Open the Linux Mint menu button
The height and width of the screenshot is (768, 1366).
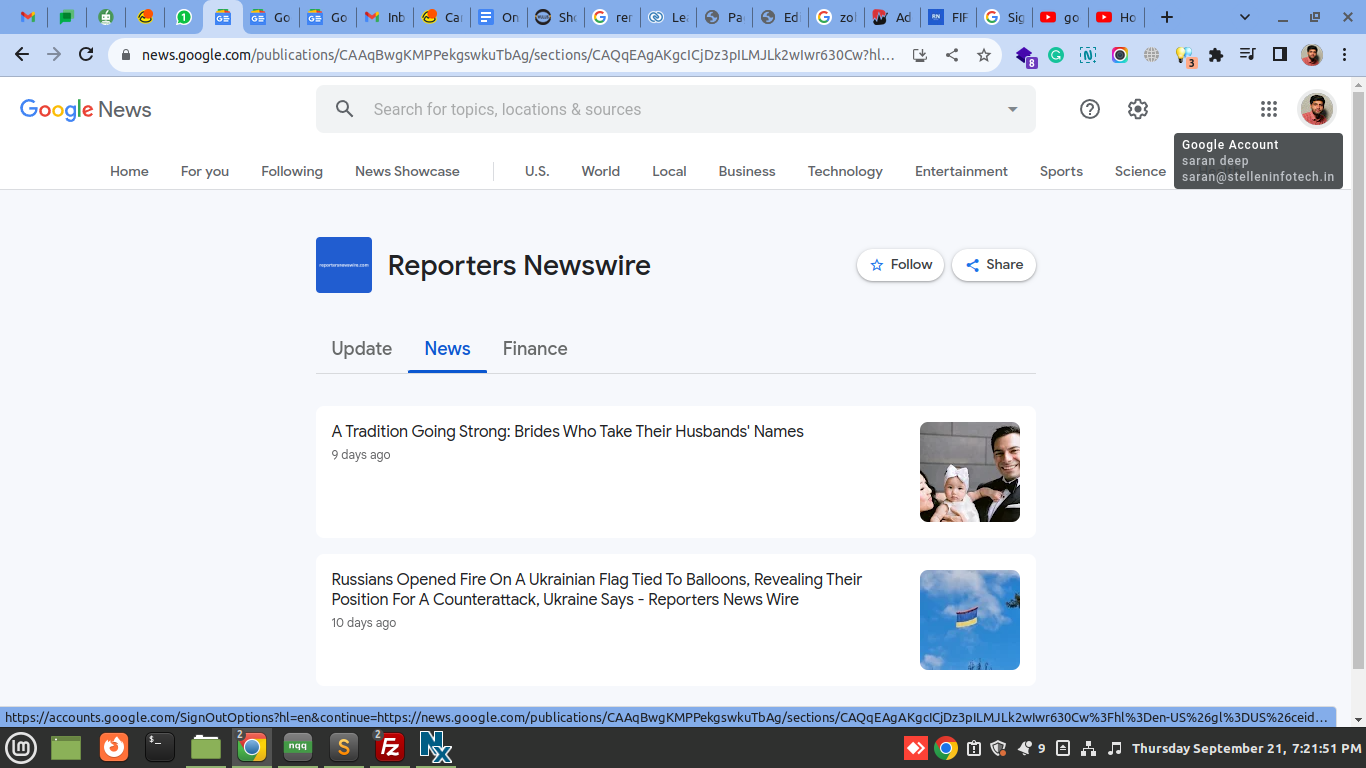click(21, 747)
